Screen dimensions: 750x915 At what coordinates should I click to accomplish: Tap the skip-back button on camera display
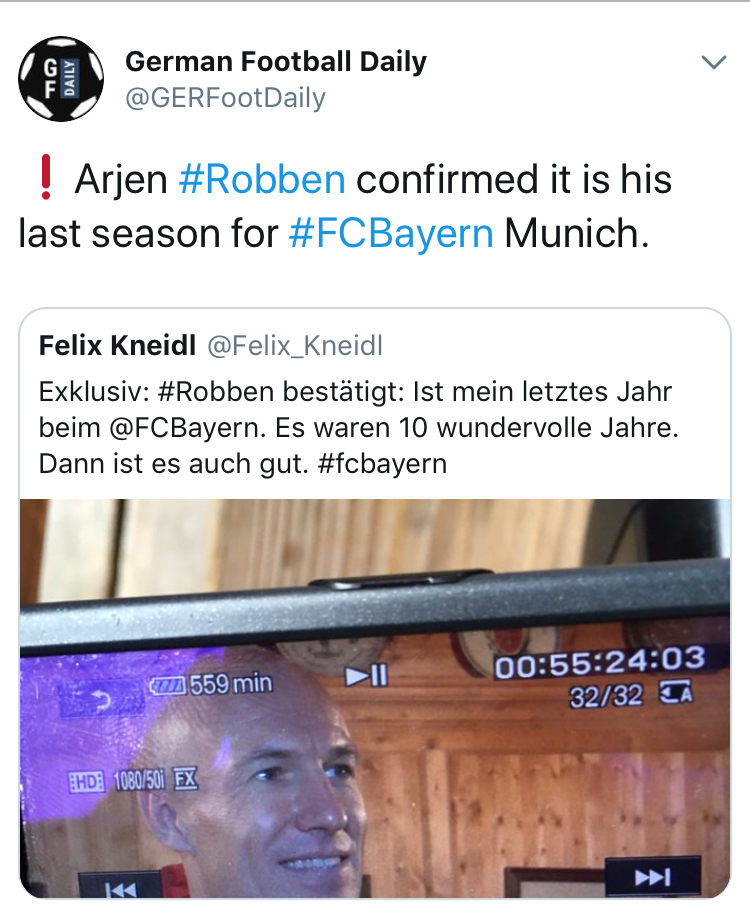[x=120, y=887]
